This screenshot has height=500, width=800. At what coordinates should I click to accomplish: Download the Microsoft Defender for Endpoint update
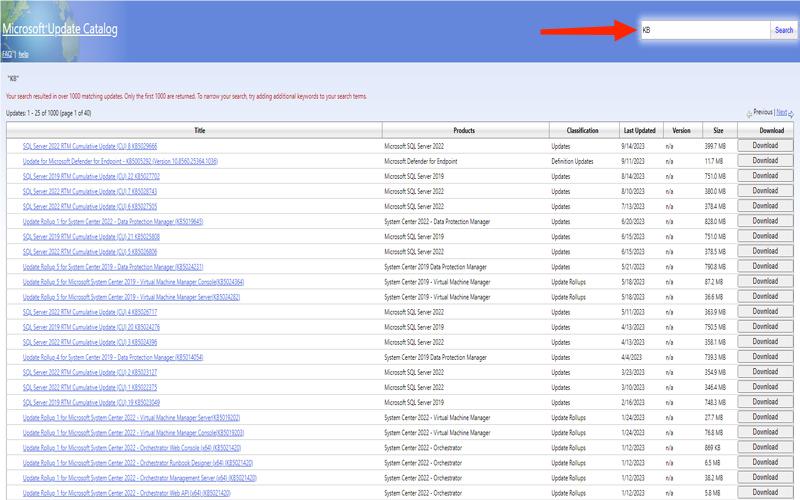click(x=765, y=161)
